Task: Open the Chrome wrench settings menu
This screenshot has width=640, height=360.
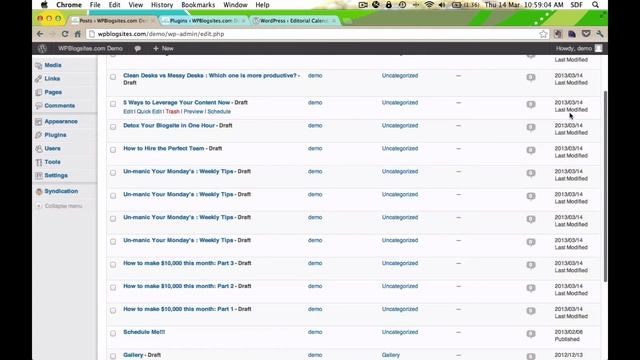Action: point(600,34)
